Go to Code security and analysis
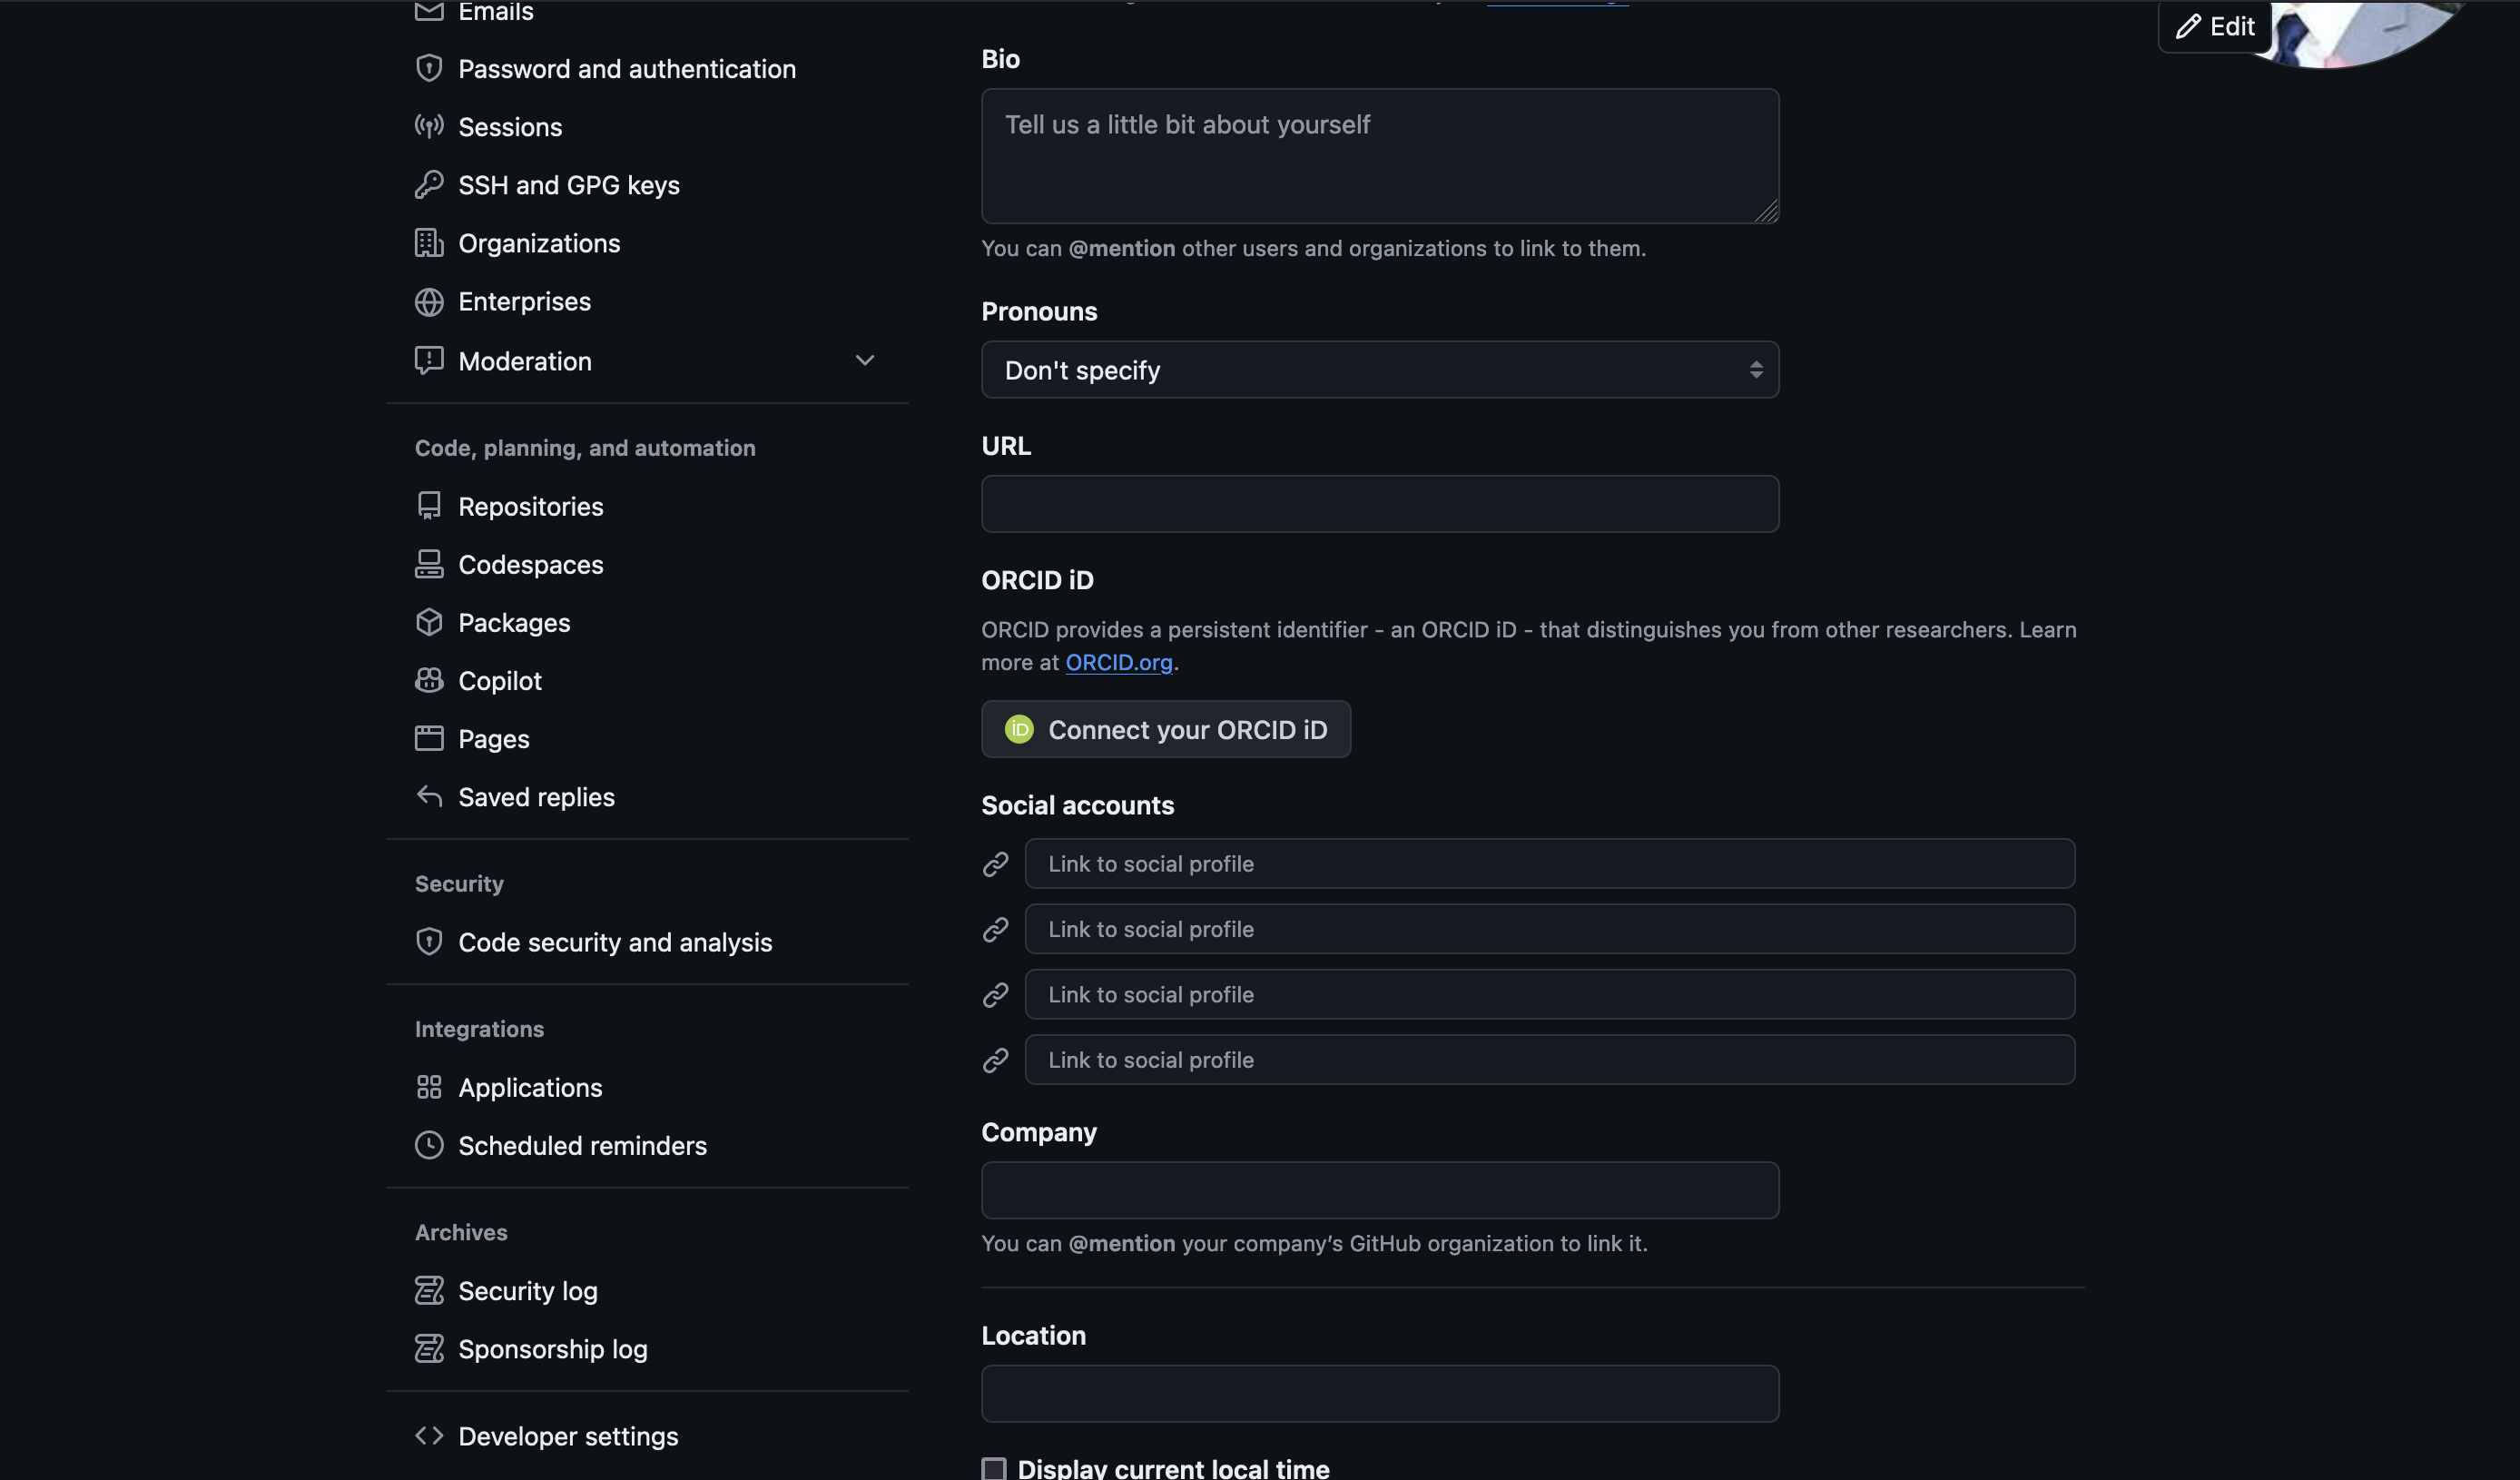The height and width of the screenshot is (1480, 2520). (615, 942)
